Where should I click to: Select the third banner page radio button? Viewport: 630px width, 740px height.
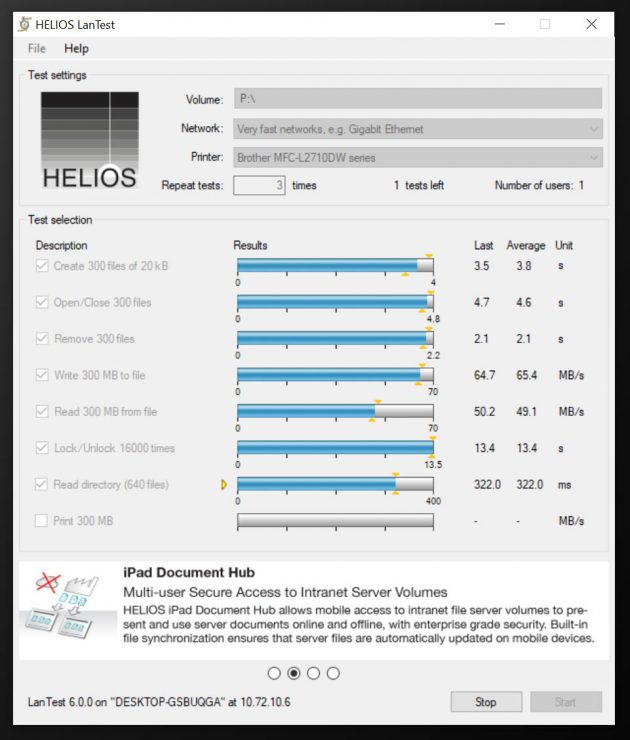[x=313, y=673]
